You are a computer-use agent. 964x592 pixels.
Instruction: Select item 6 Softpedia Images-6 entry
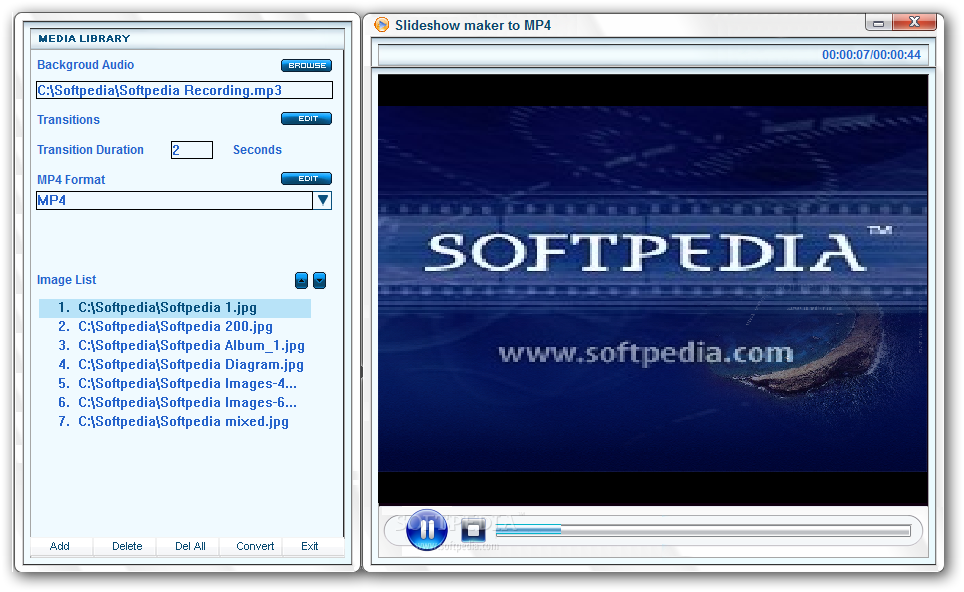coord(175,403)
